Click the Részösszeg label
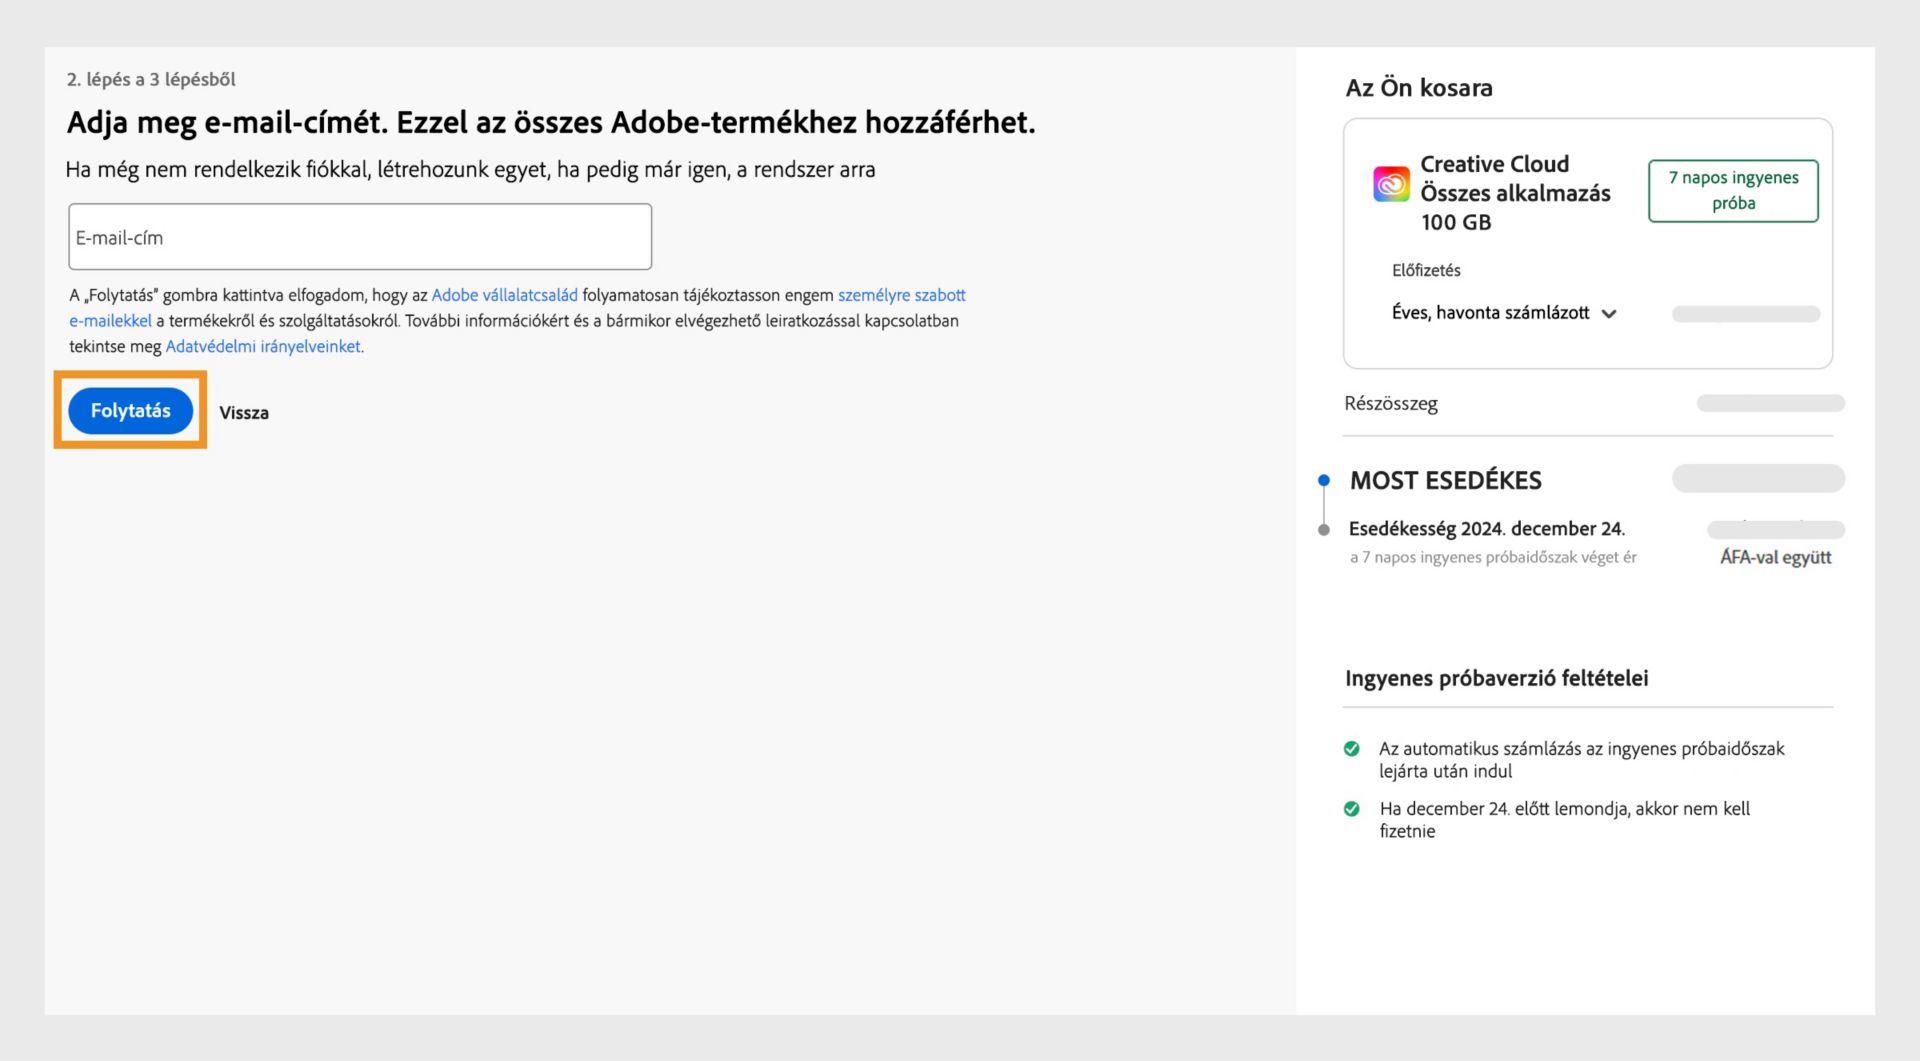 coord(1391,404)
